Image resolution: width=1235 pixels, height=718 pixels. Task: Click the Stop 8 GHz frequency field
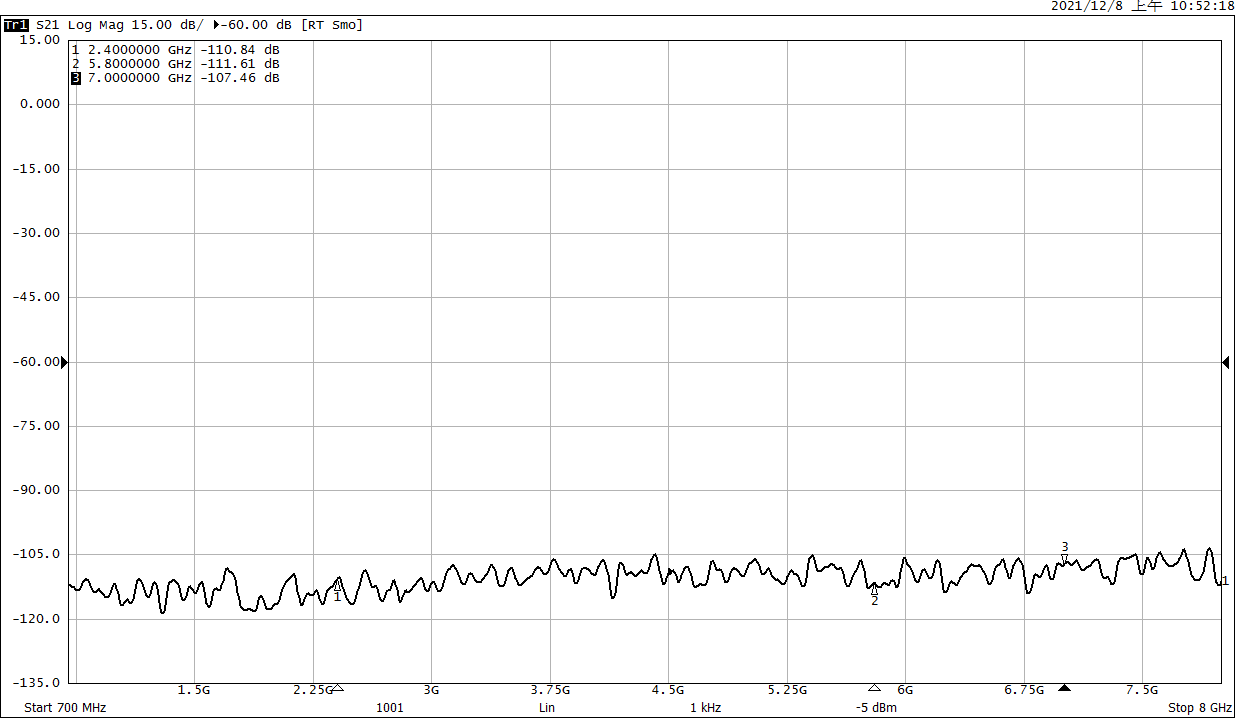point(1199,708)
